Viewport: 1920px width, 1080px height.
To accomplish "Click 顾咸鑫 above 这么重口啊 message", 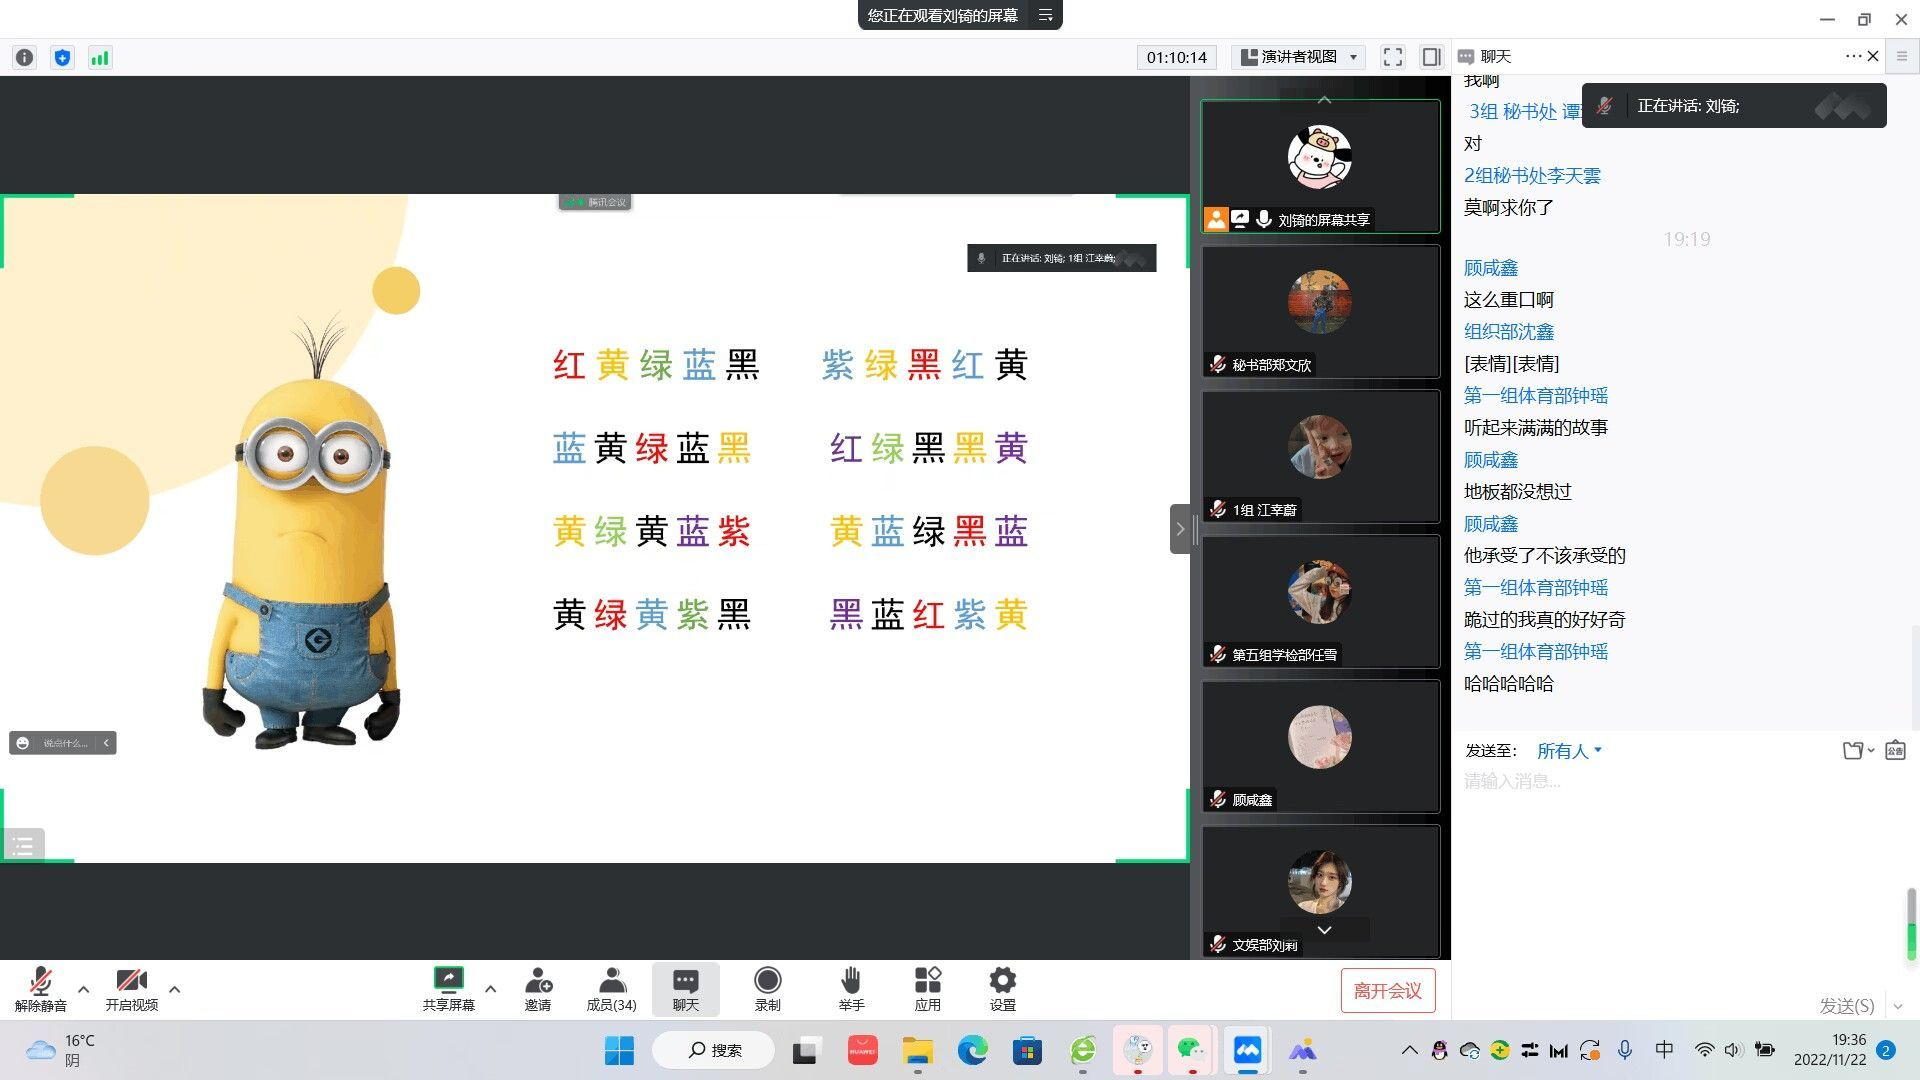I will [1491, 268].
